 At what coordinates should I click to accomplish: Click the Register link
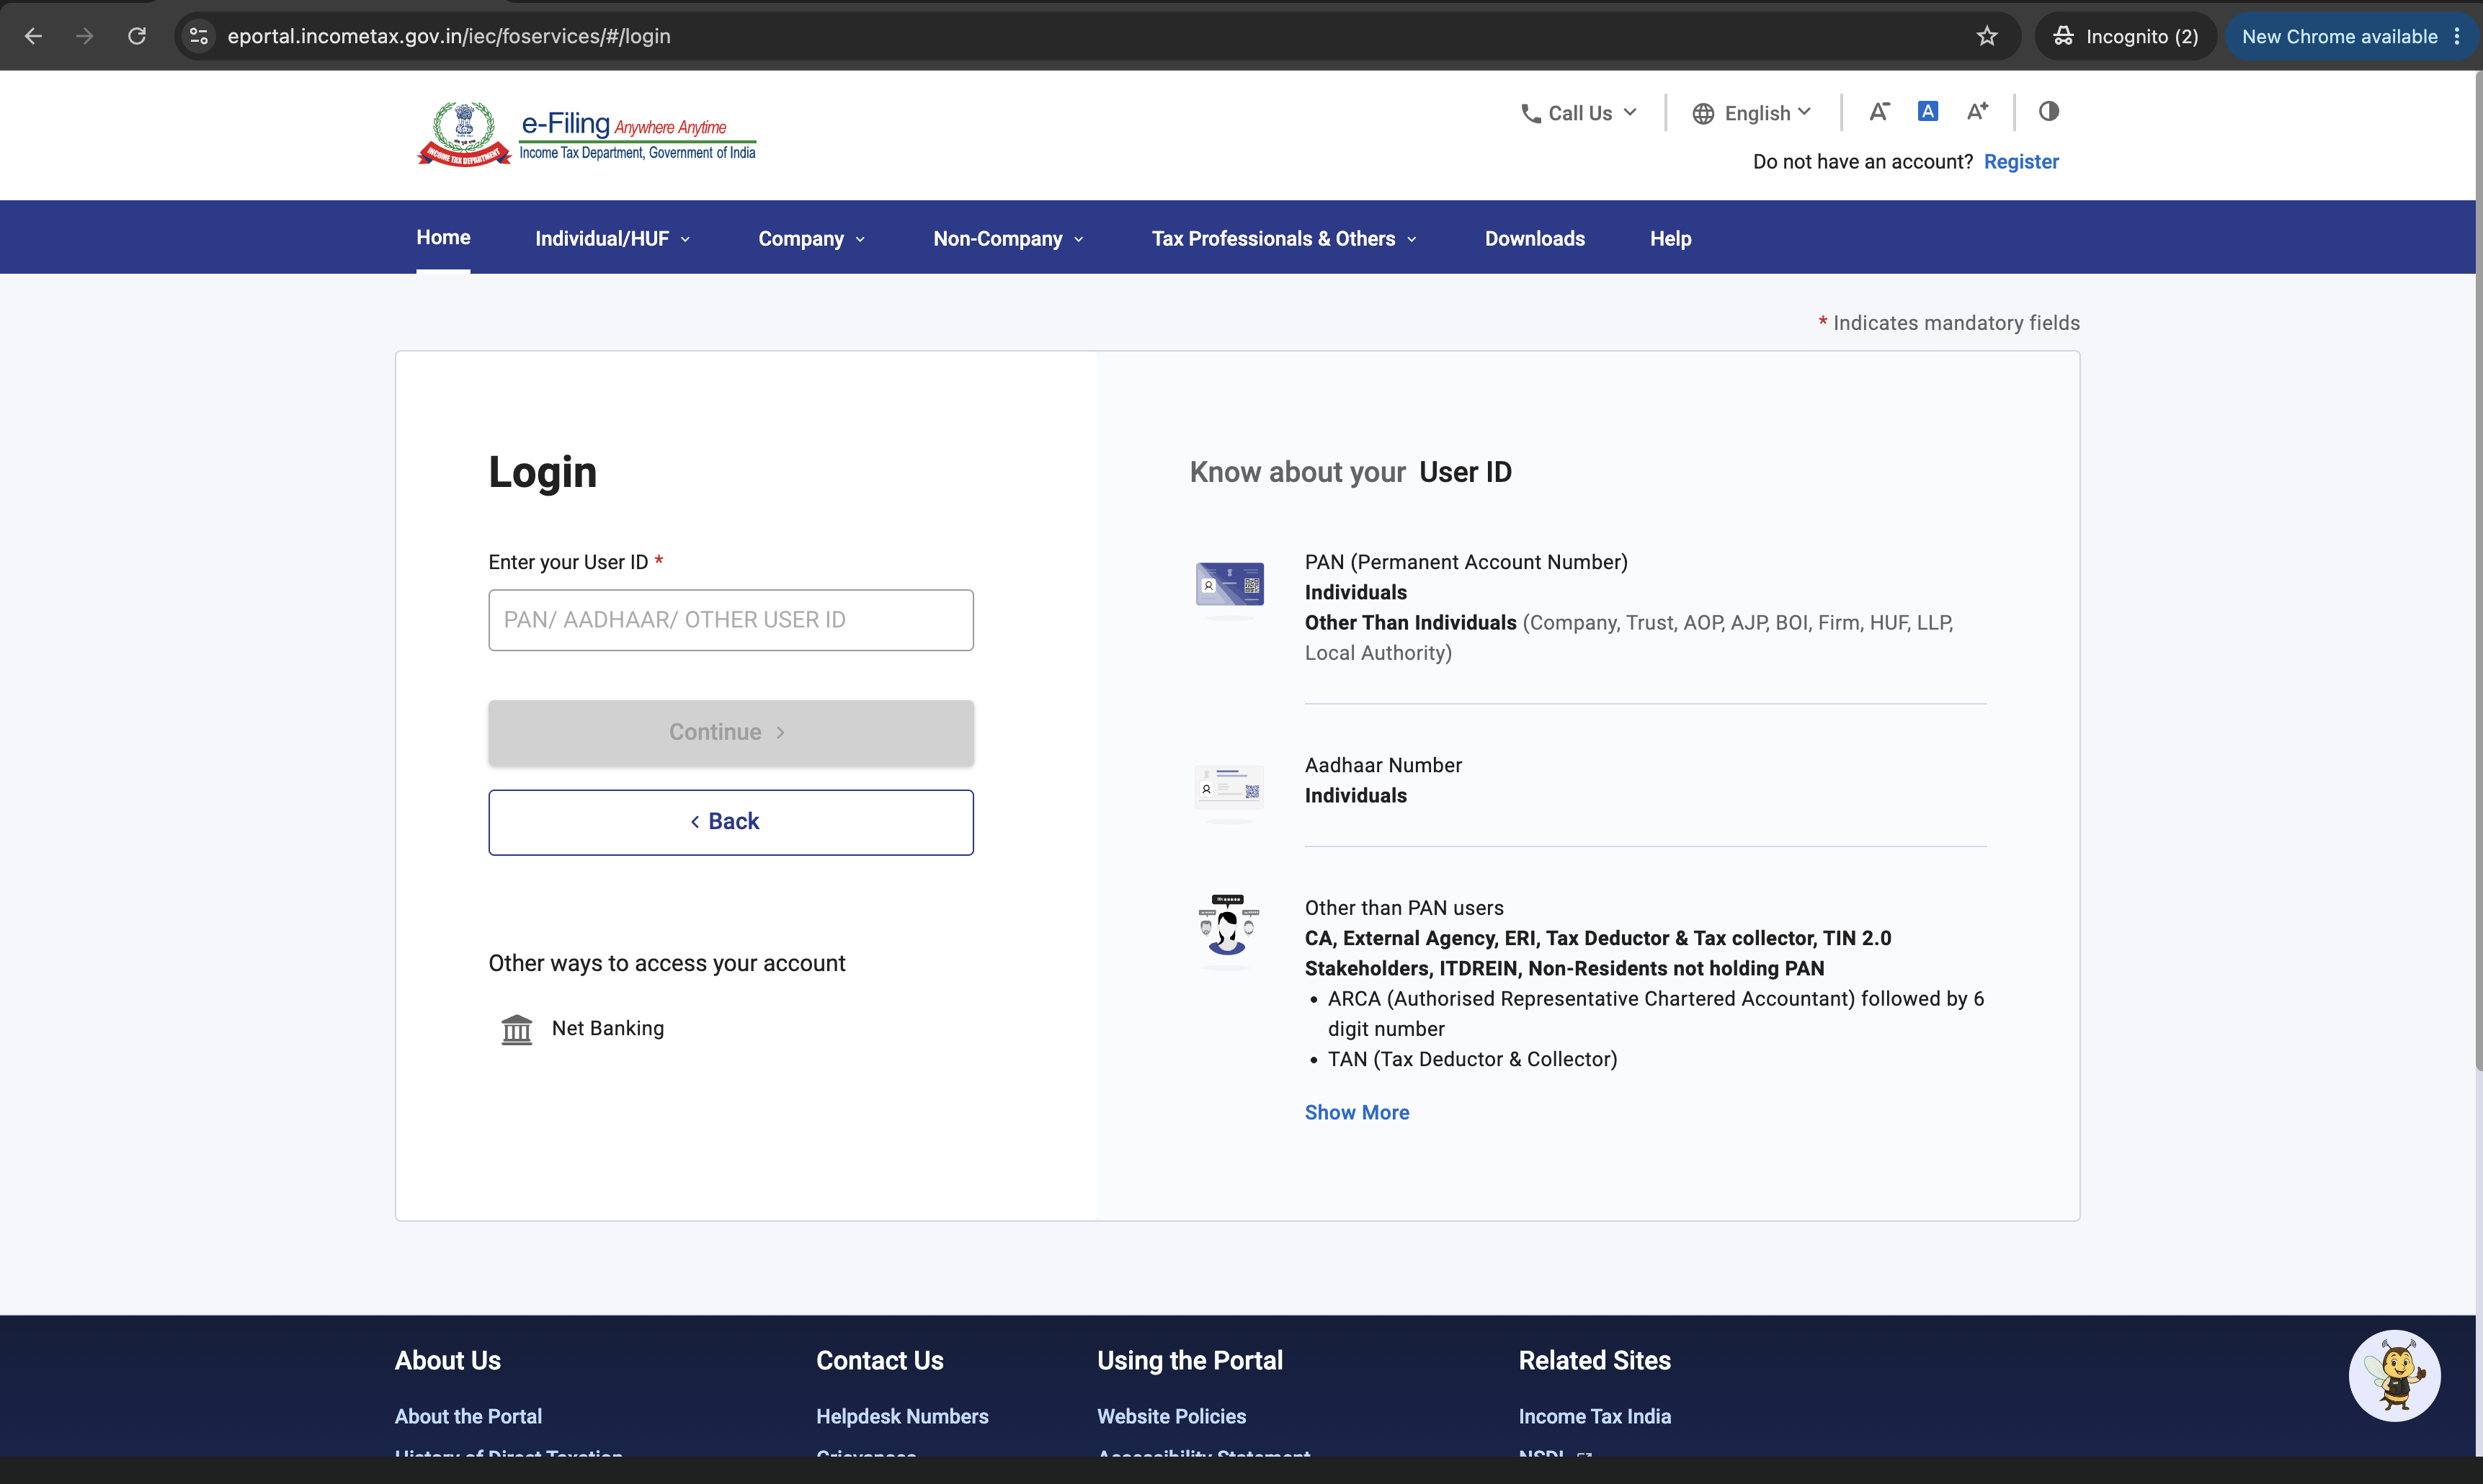coord(2021,161)
